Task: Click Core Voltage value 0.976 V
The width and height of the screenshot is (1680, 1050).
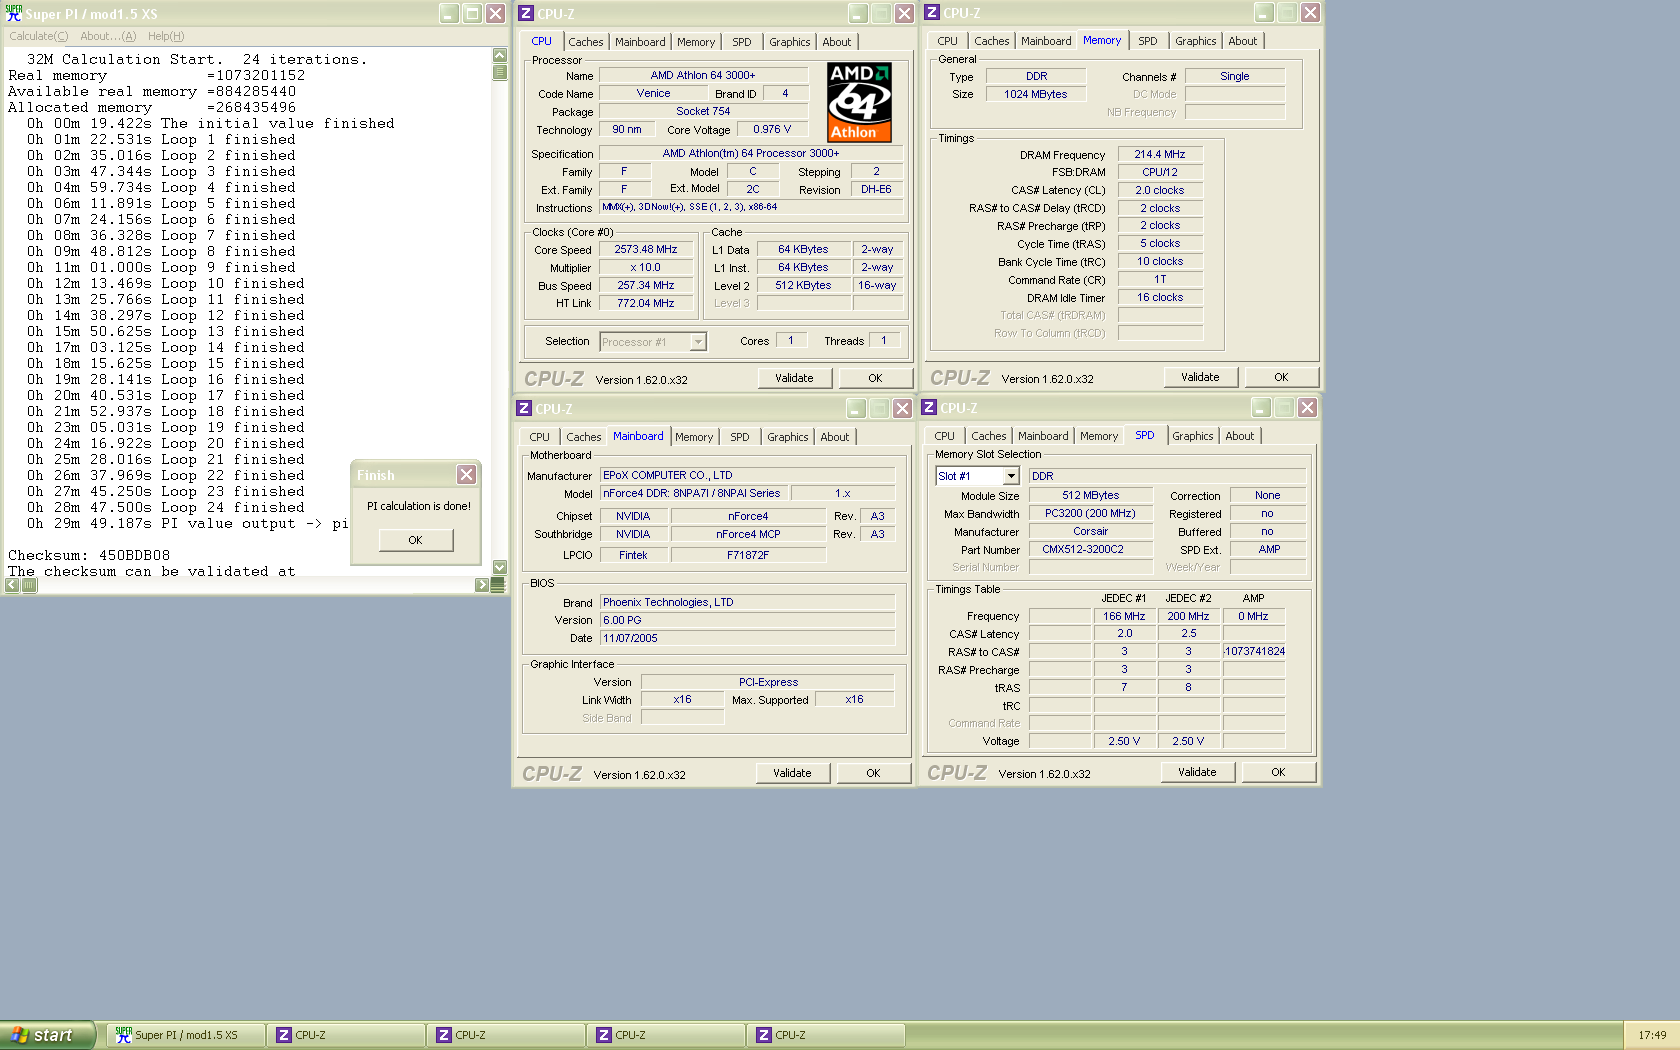Action: (772, 130)
